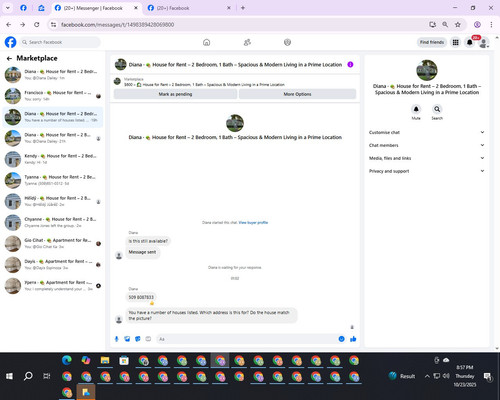
Task: Expand the Chat members section
Action: pos(426,145)
